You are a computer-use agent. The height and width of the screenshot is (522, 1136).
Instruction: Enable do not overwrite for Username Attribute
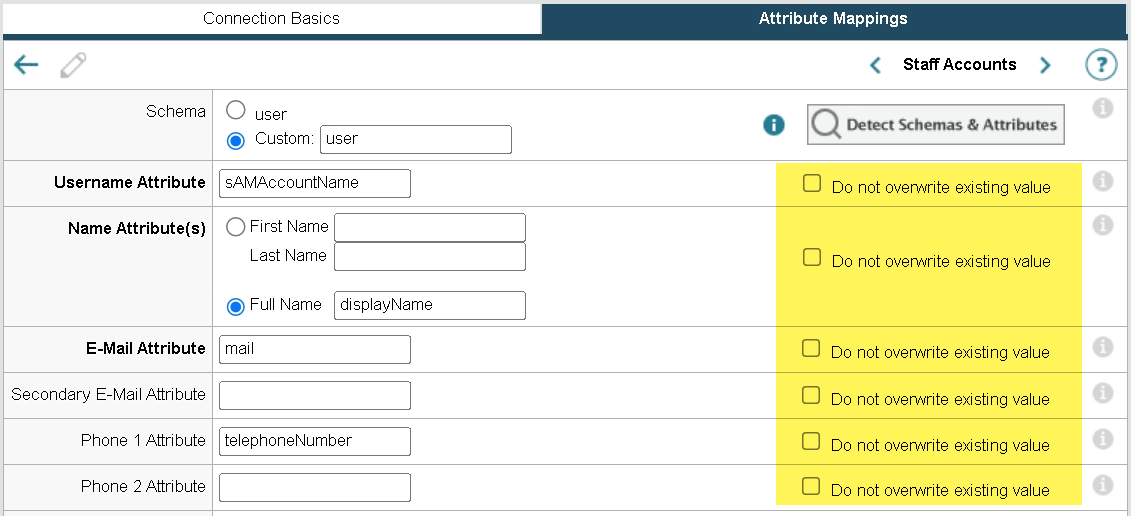(812, 184)
